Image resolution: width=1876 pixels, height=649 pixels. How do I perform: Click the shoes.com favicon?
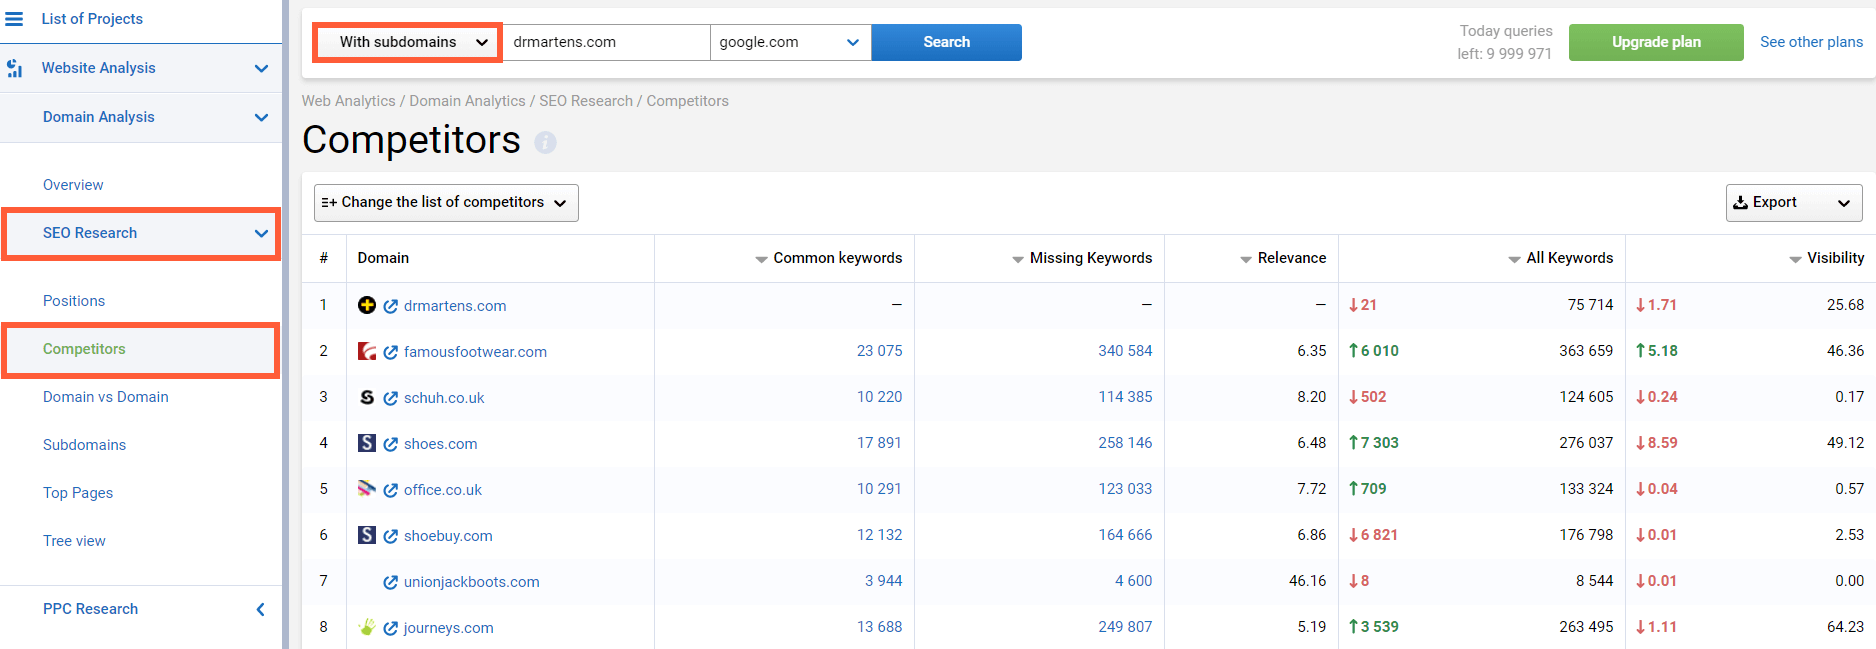tap(367, 443)
